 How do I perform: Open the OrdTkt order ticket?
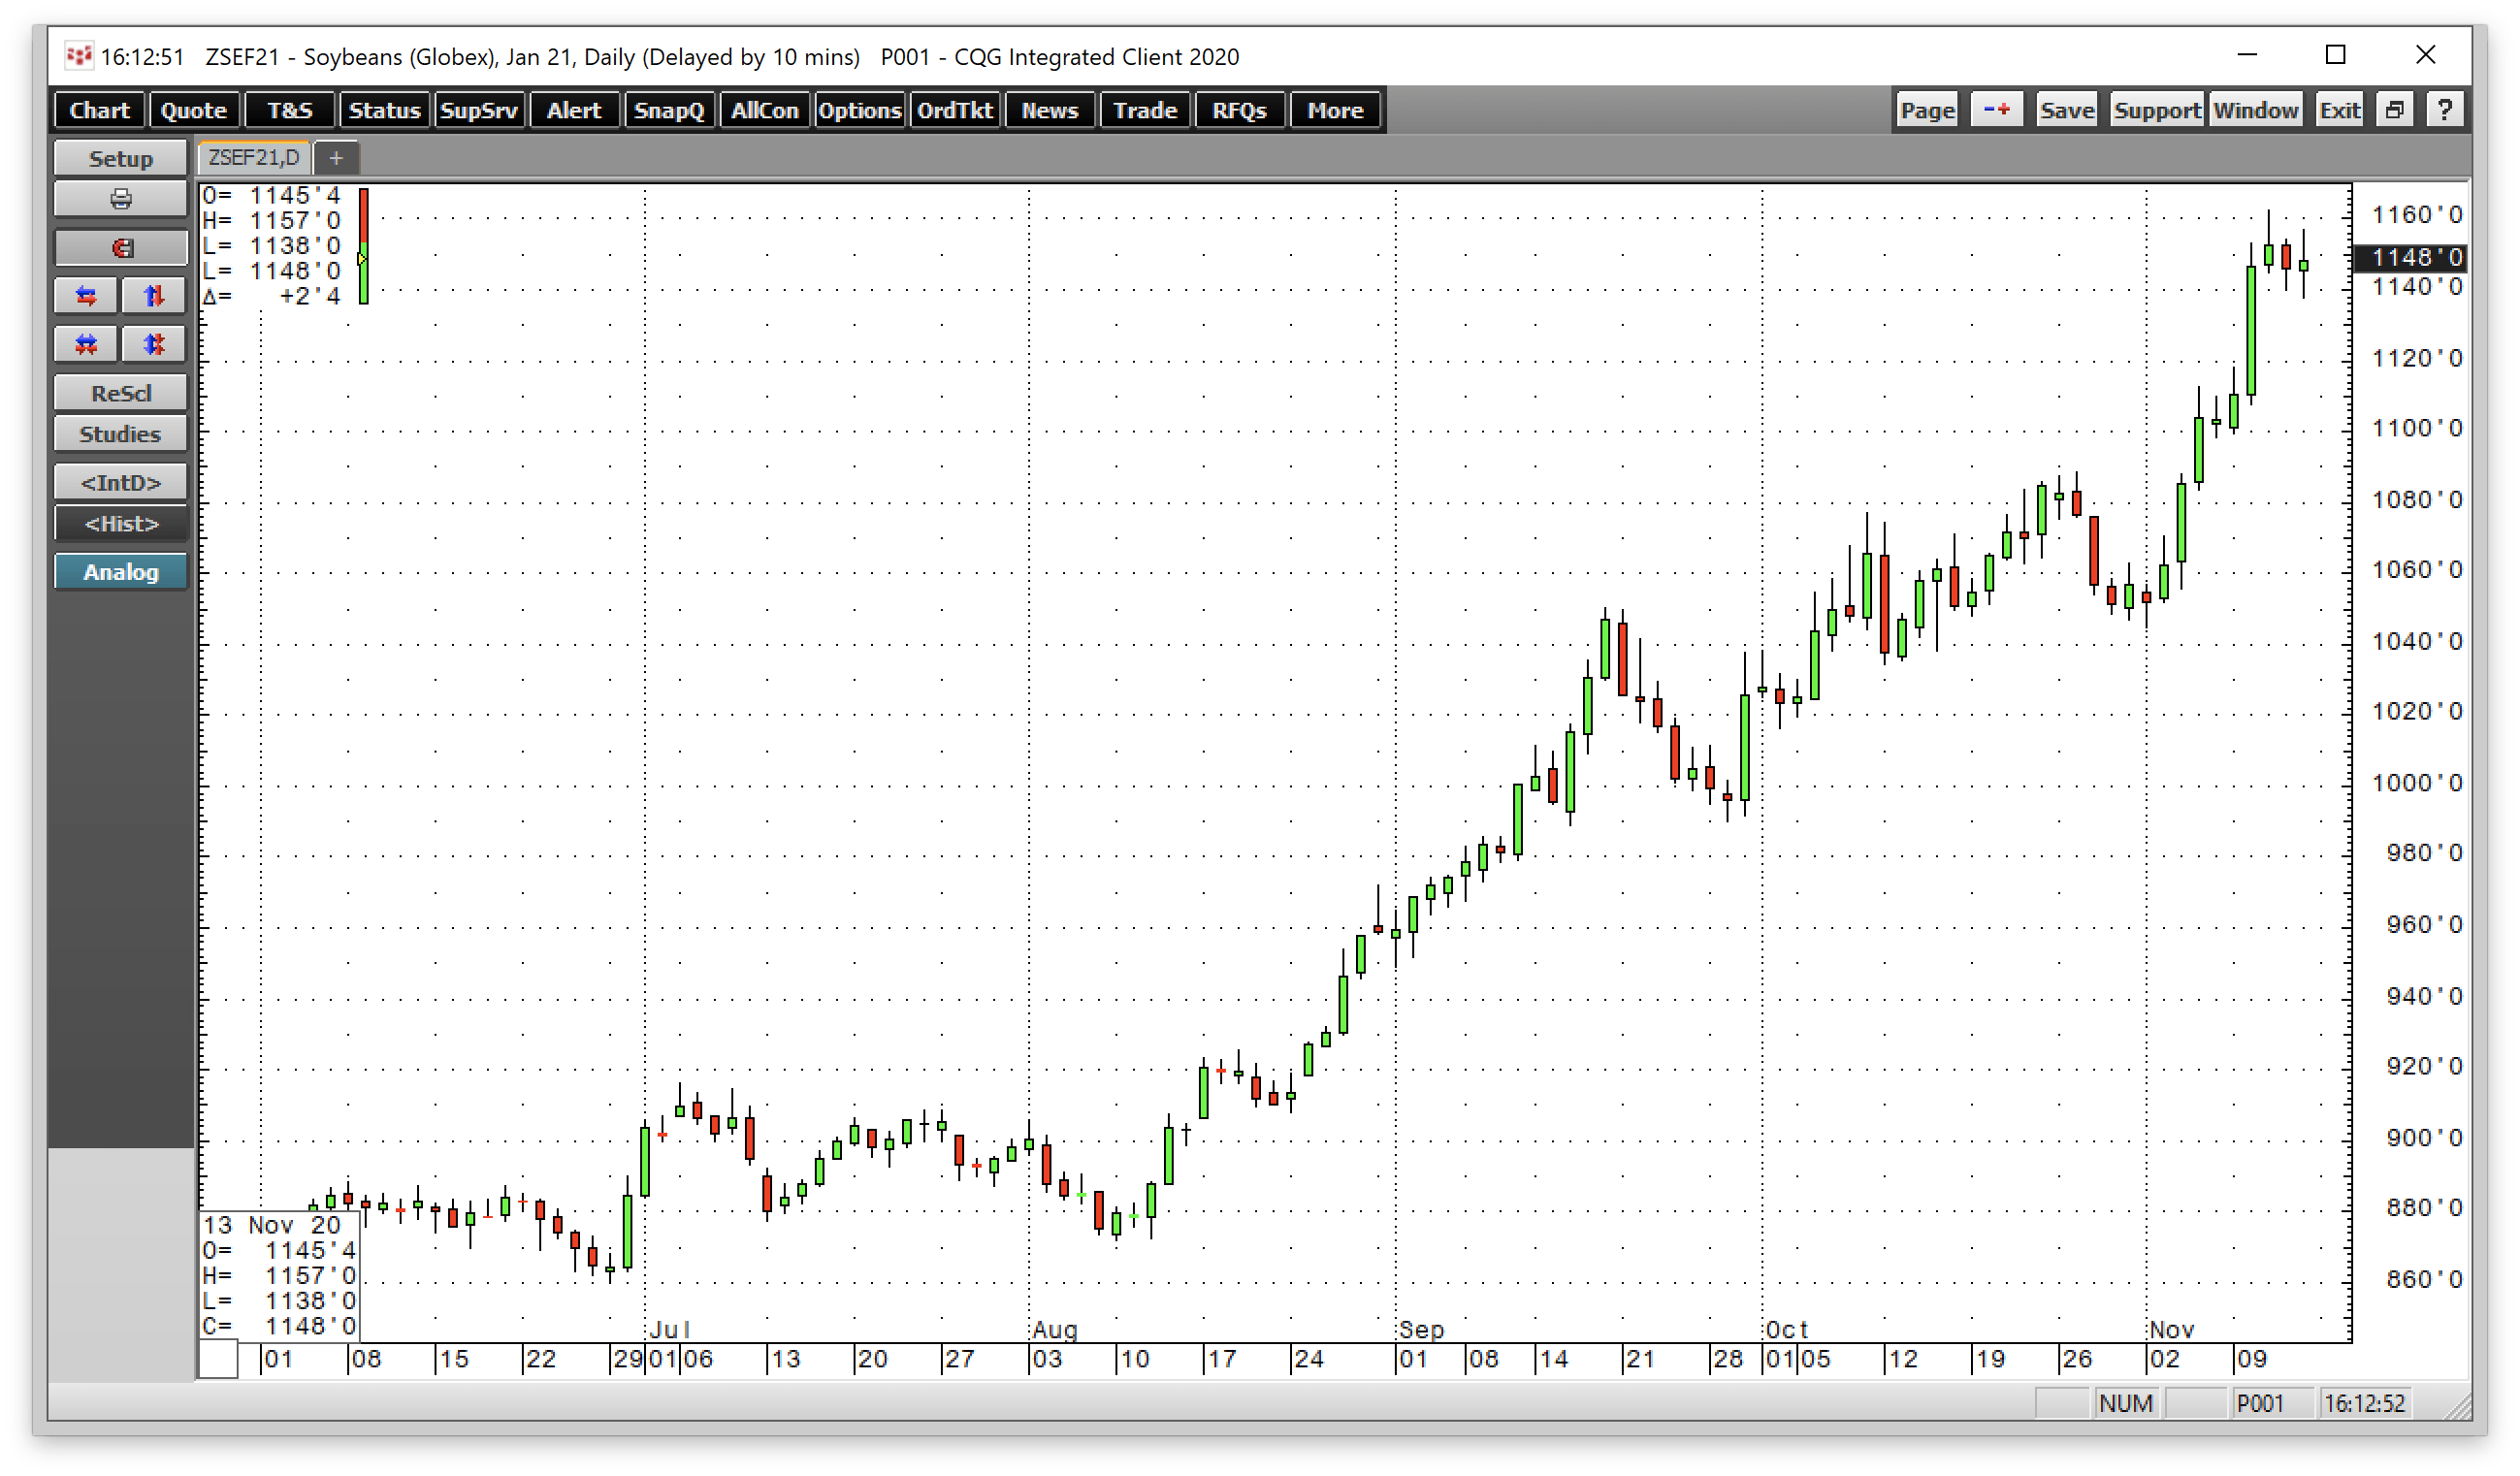(x=954, y=110)
